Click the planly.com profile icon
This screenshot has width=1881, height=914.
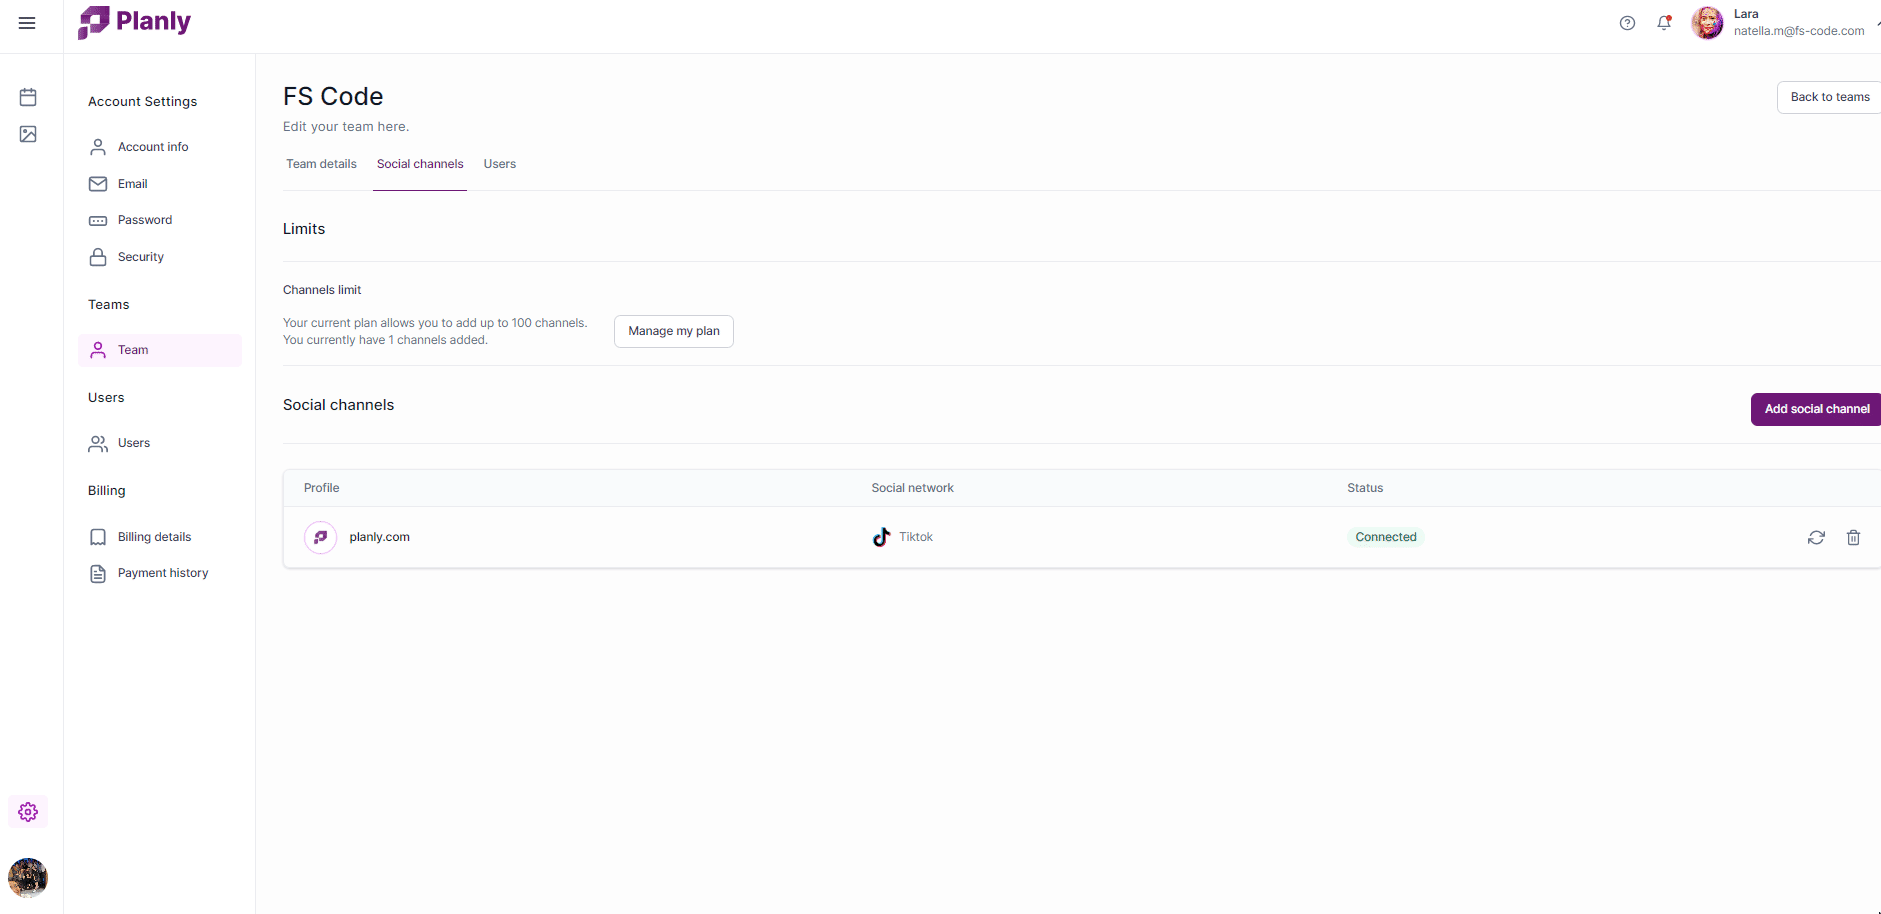click(x=320, y=537)
